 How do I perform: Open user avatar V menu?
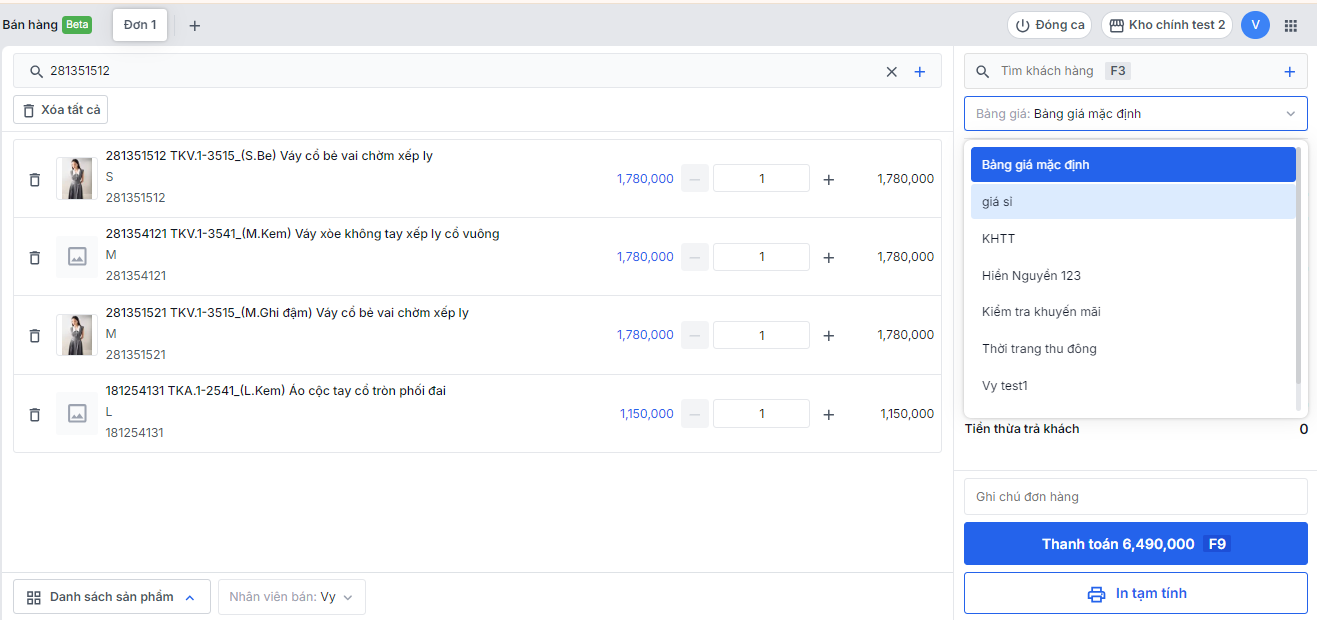point(1255,25)
